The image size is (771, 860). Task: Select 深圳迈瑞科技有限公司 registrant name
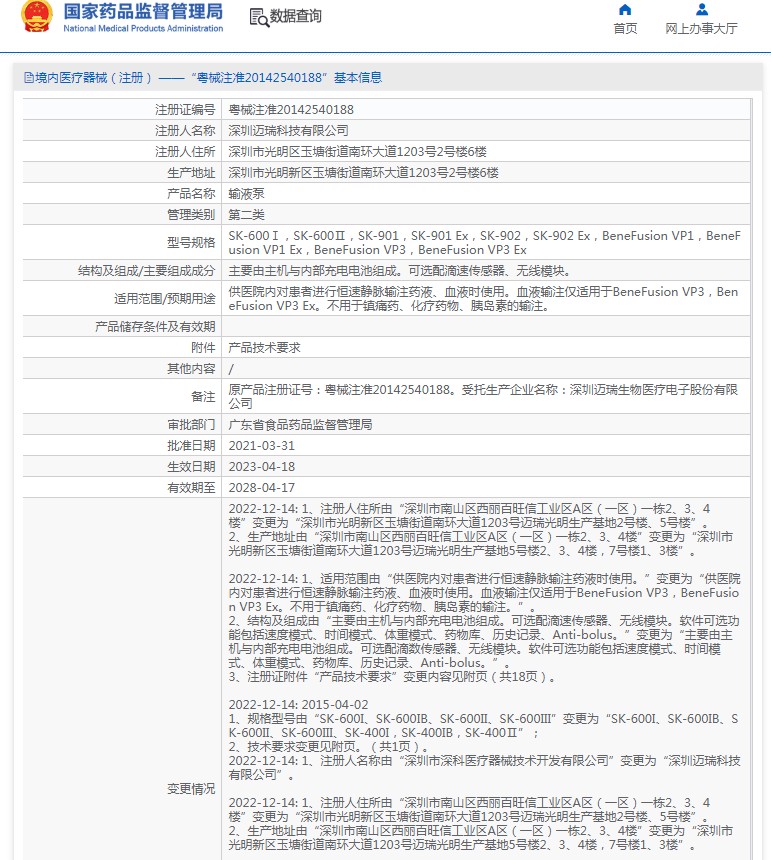coord(288,131)
